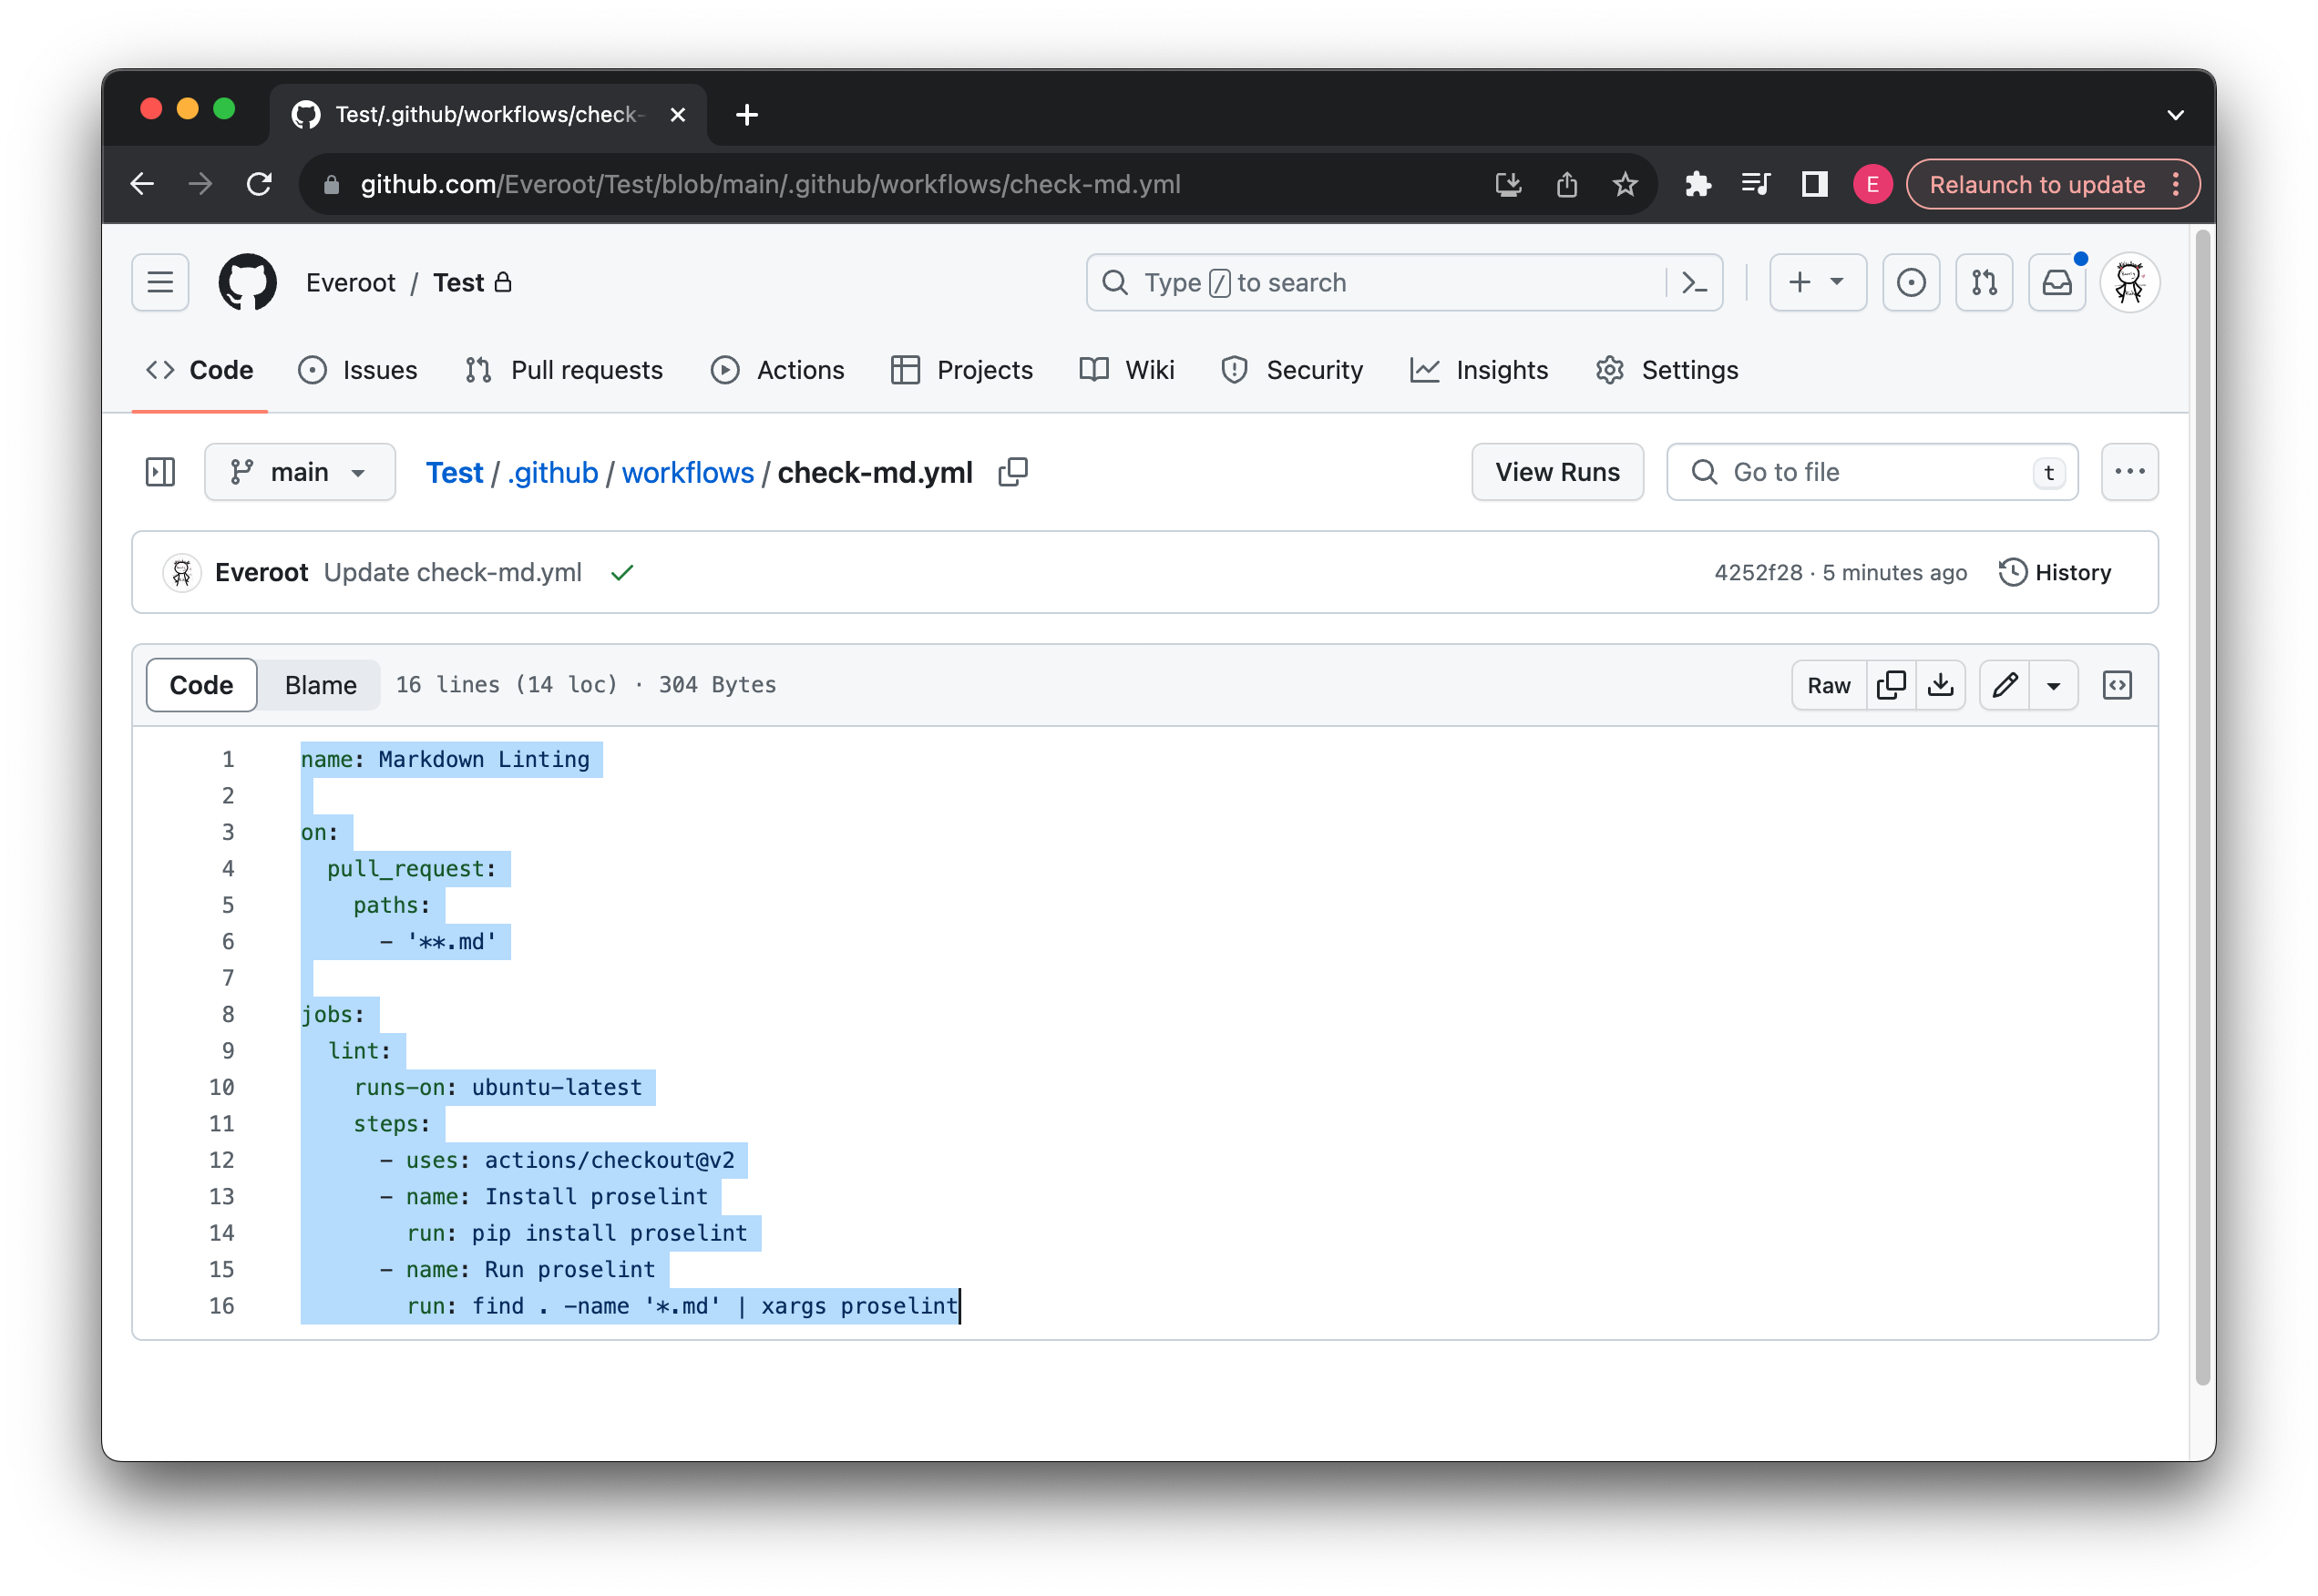Open the create new plus dropdown
Viewport: 2318px width, 1596px height.
(x=1817, y=283)
